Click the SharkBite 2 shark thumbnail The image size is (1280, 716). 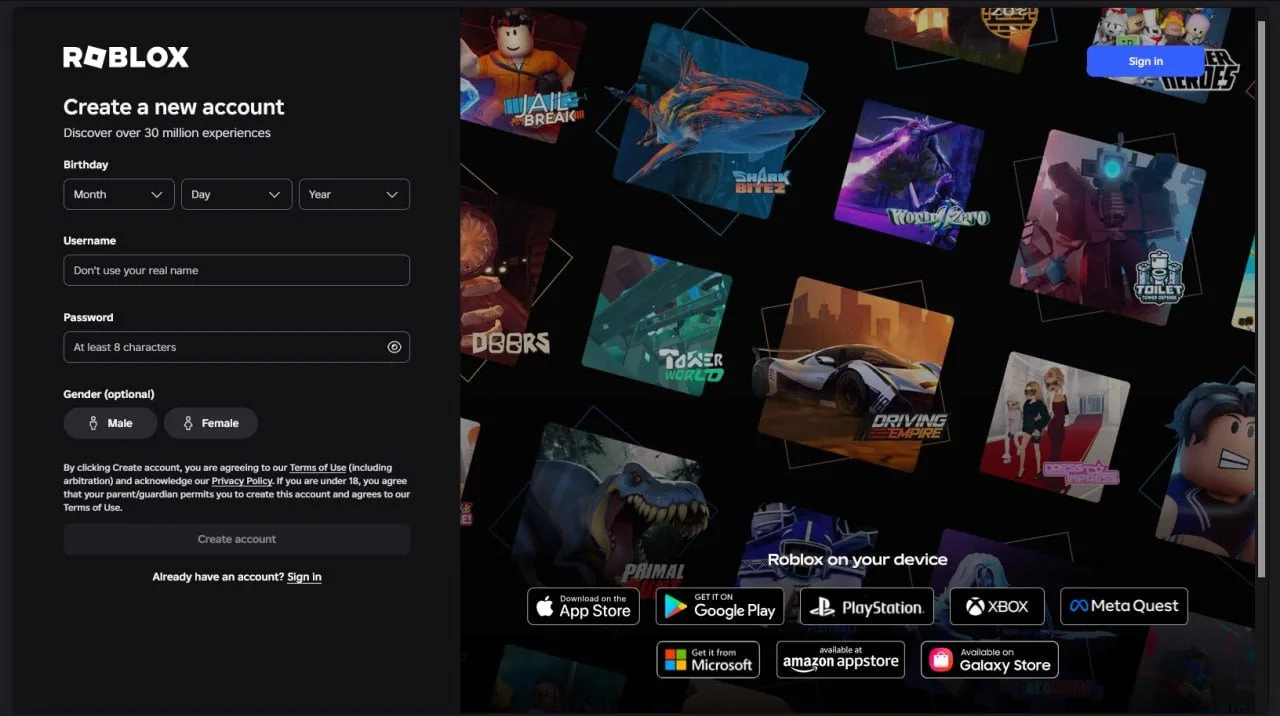pyautogui.click(x=712, y=120)
